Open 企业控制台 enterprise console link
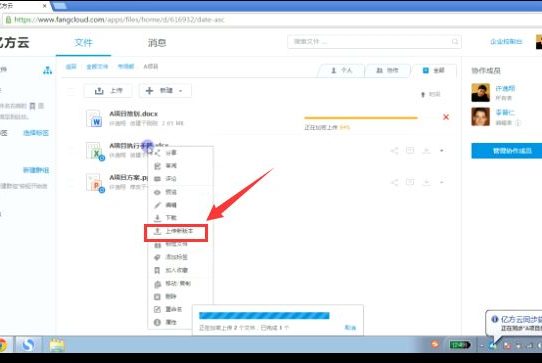Viewport: 542px width, 363px height. tap(506, 42)
